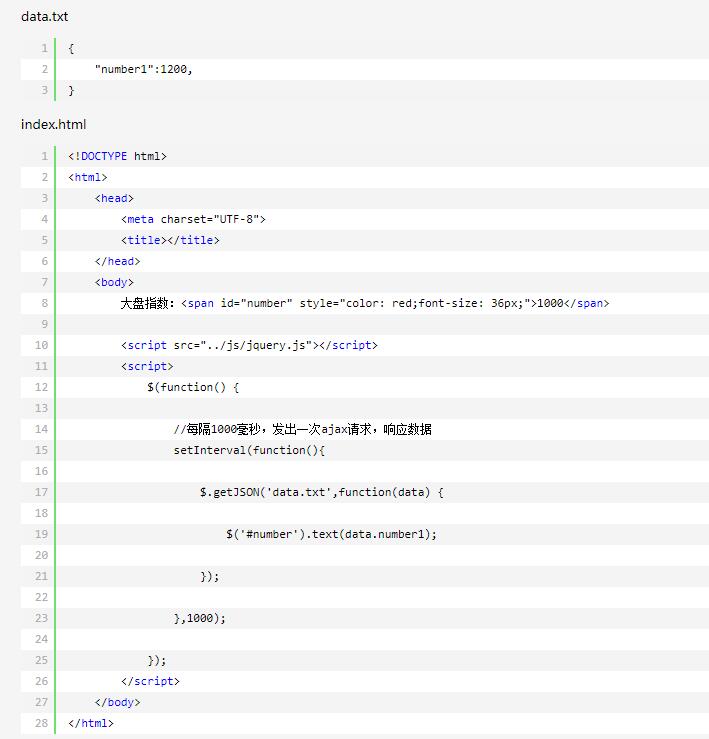Click the $.getJSON('data.txt' line
Viewport: 709px width, 739px height.
(x=322, y=493)
